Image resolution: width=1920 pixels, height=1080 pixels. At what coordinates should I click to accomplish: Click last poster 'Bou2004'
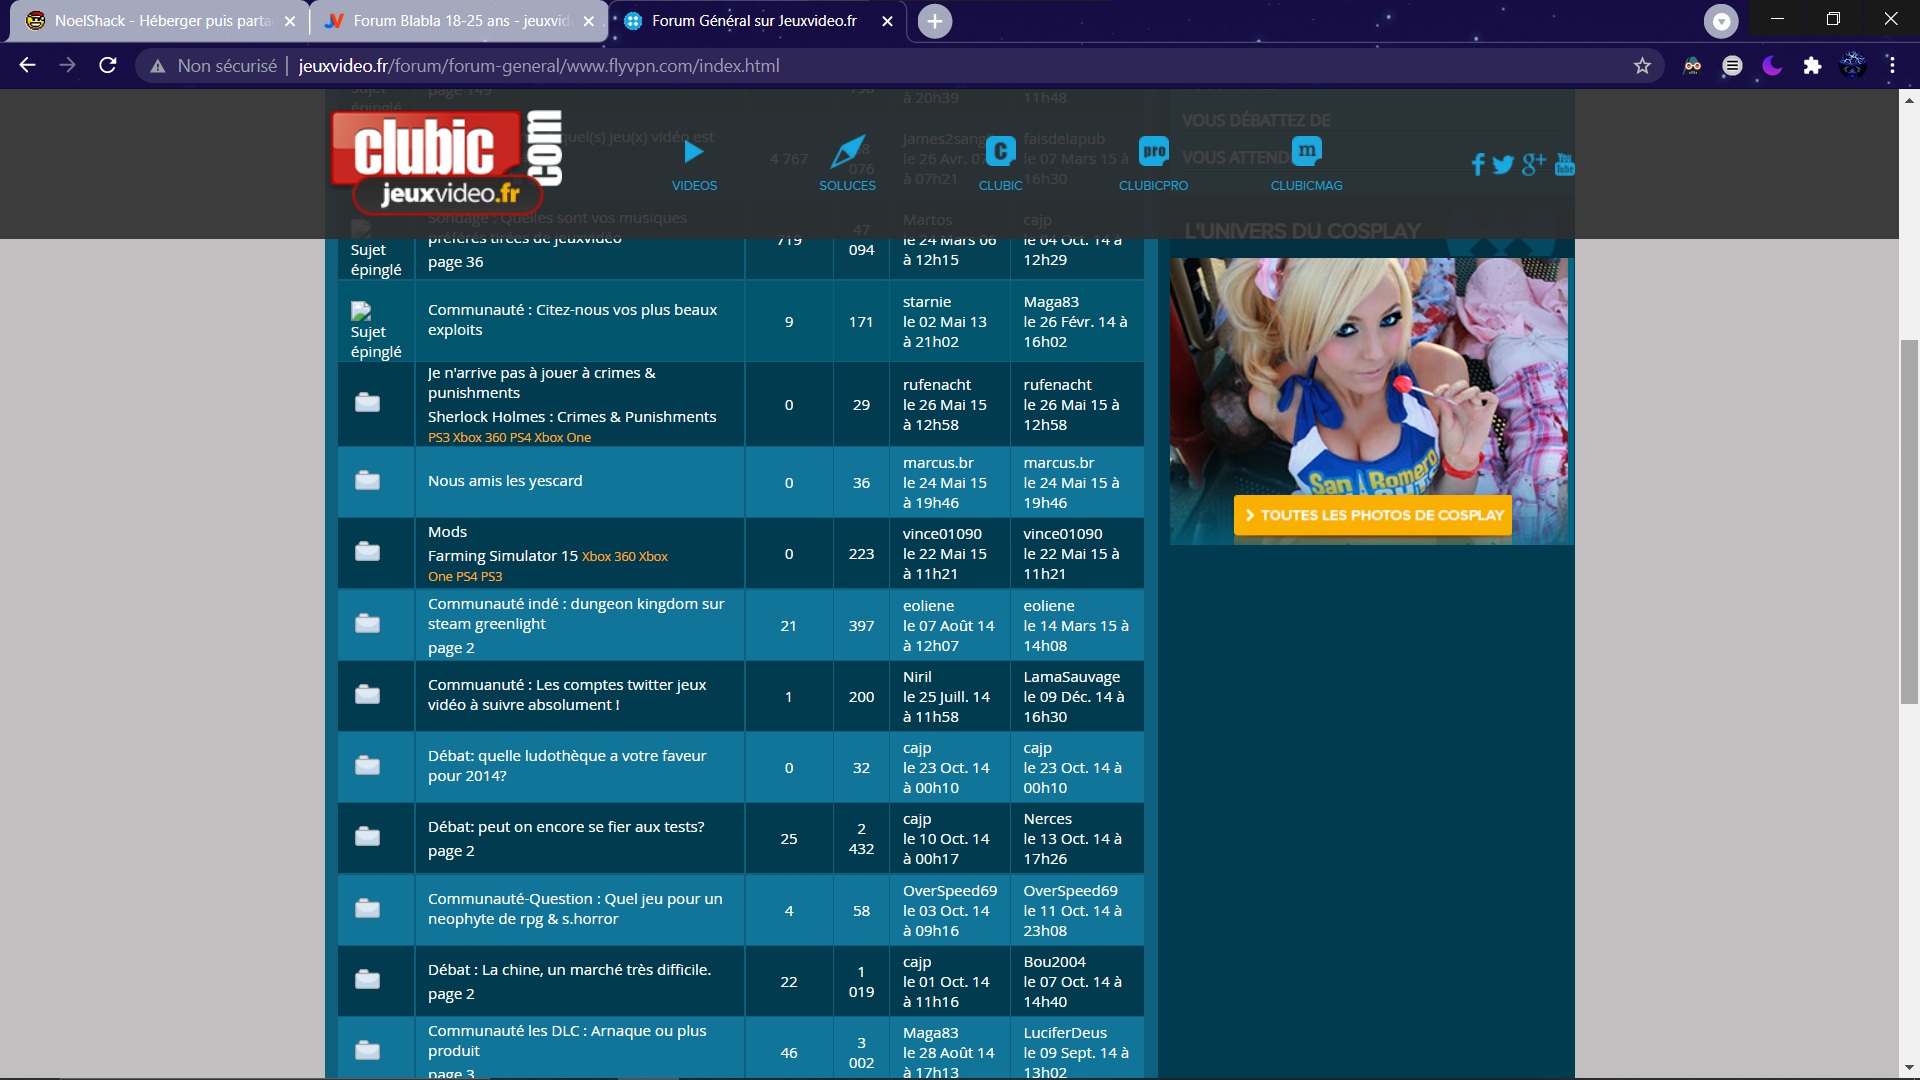[x=1054, y=962]
